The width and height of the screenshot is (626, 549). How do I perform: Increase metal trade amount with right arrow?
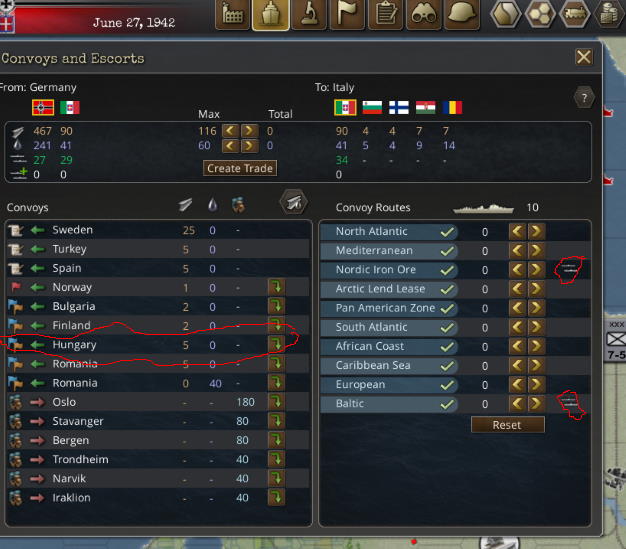tap(249, 131)
